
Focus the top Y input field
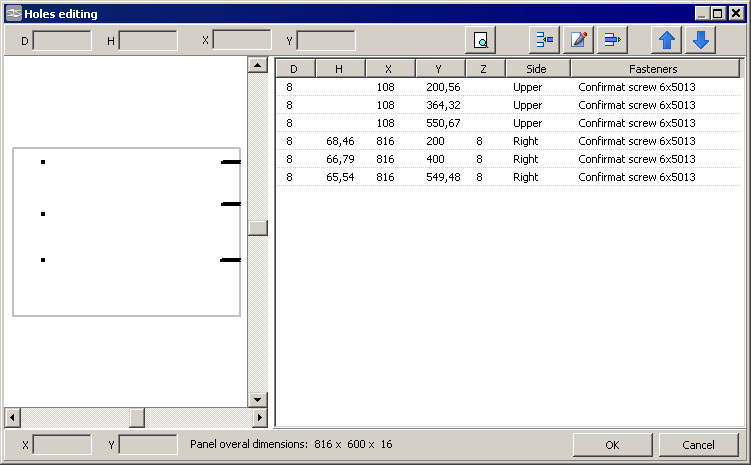click(326, 41)
